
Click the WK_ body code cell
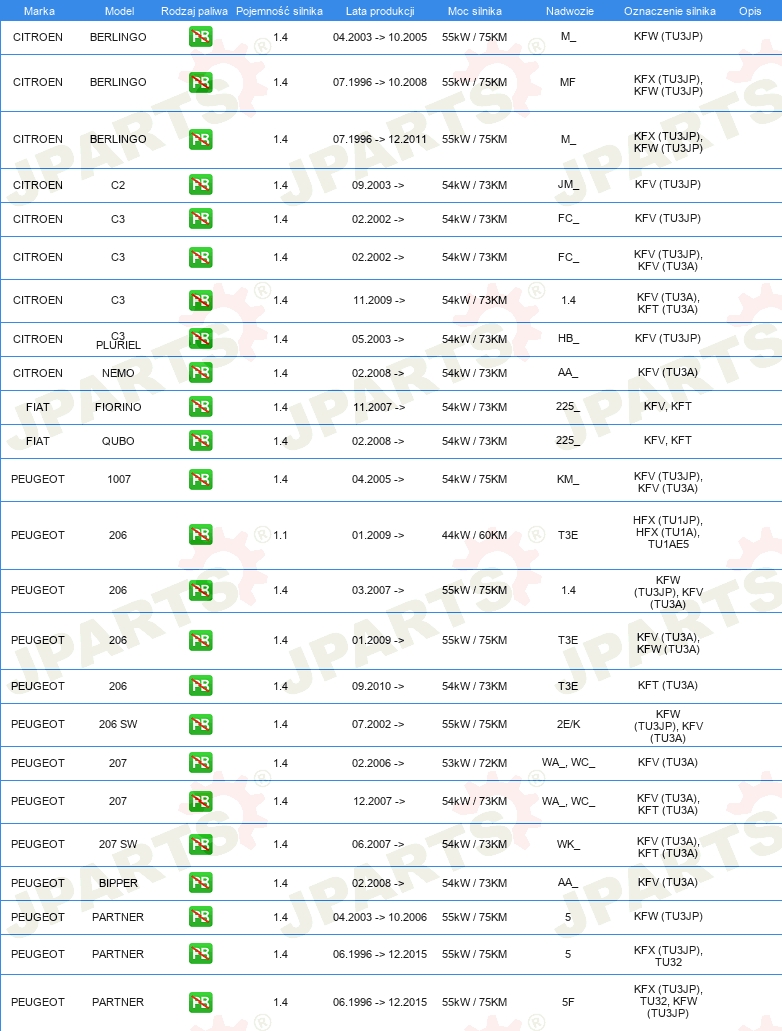point(568,844)
